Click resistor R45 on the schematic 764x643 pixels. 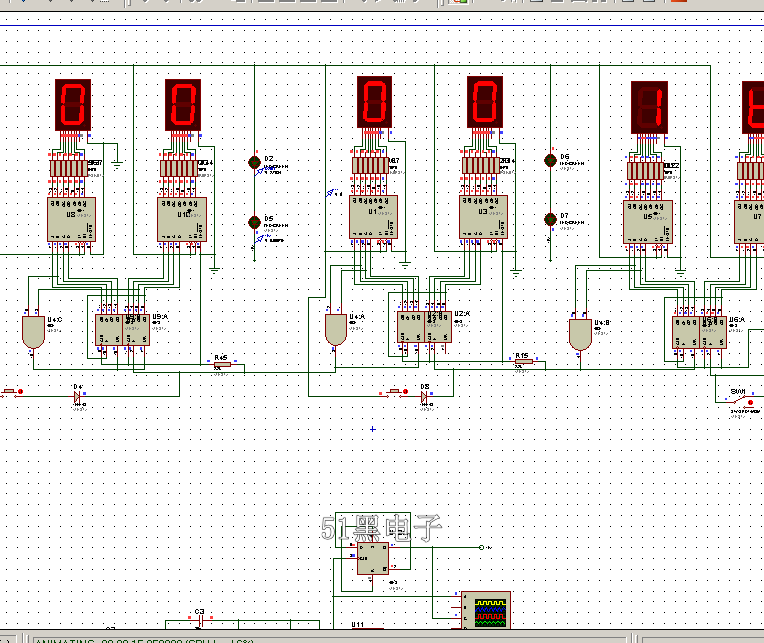pyautogui.click(x=221, y=365)
